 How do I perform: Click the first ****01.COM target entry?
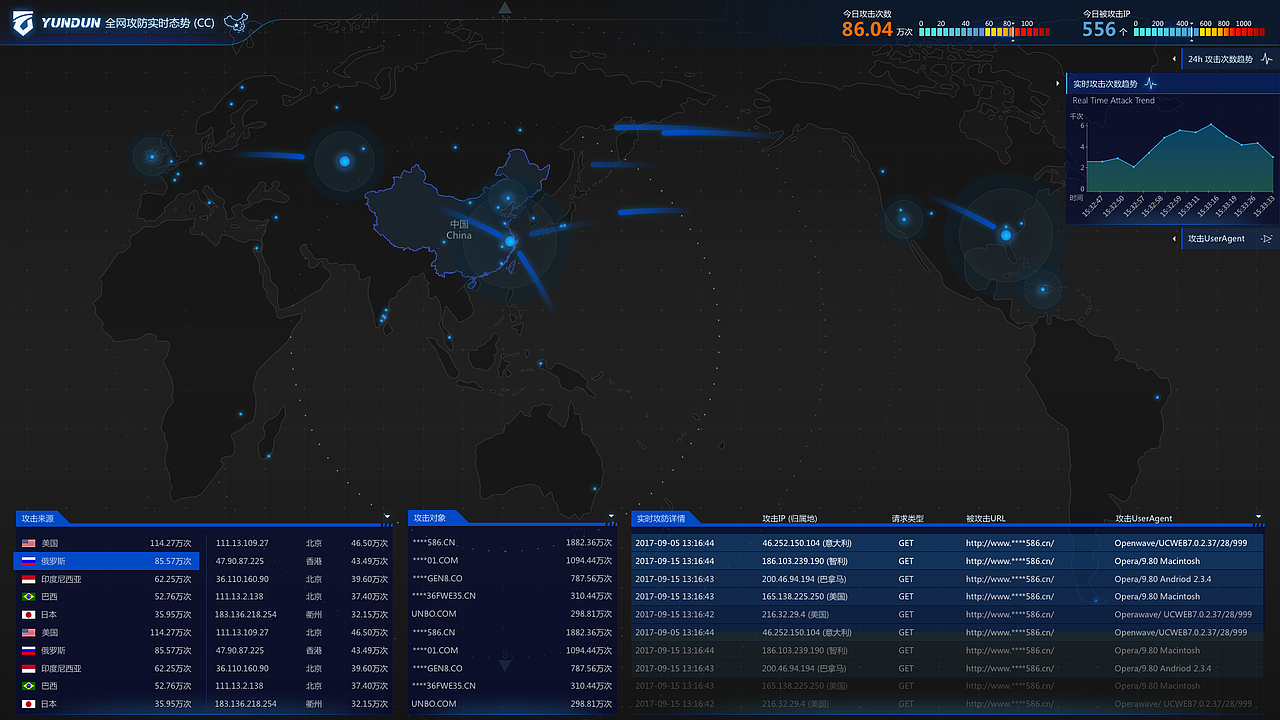(x=435, y=561)
